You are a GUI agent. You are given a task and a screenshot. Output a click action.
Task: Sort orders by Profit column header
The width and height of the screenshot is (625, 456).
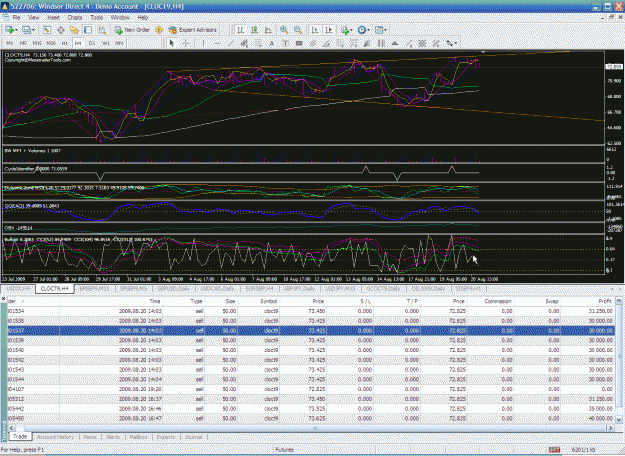(x=605, y=301)
